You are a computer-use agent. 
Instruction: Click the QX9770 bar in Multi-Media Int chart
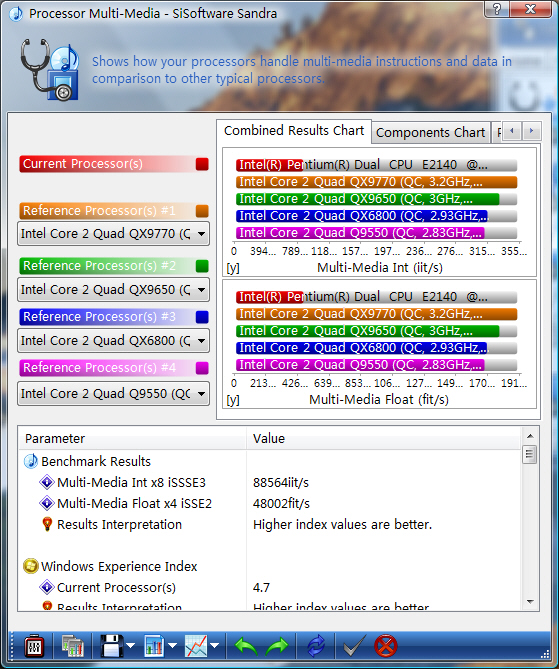[376, 182]
